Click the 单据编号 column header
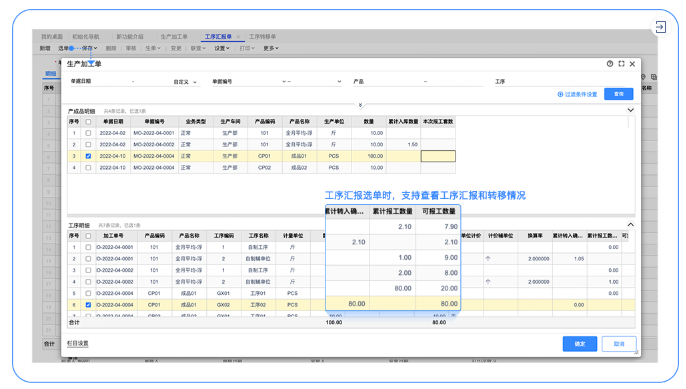 click(154, 122)
